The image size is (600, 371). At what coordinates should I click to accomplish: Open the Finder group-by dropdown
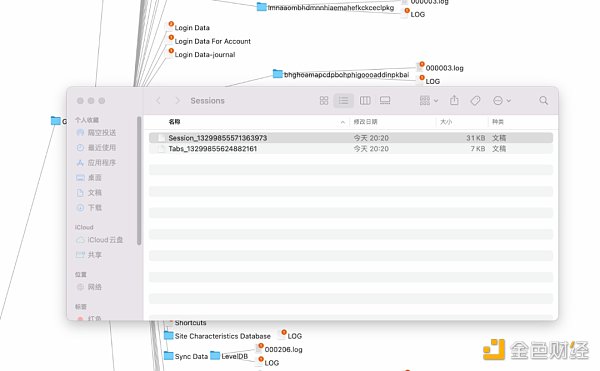click(429, 101)
